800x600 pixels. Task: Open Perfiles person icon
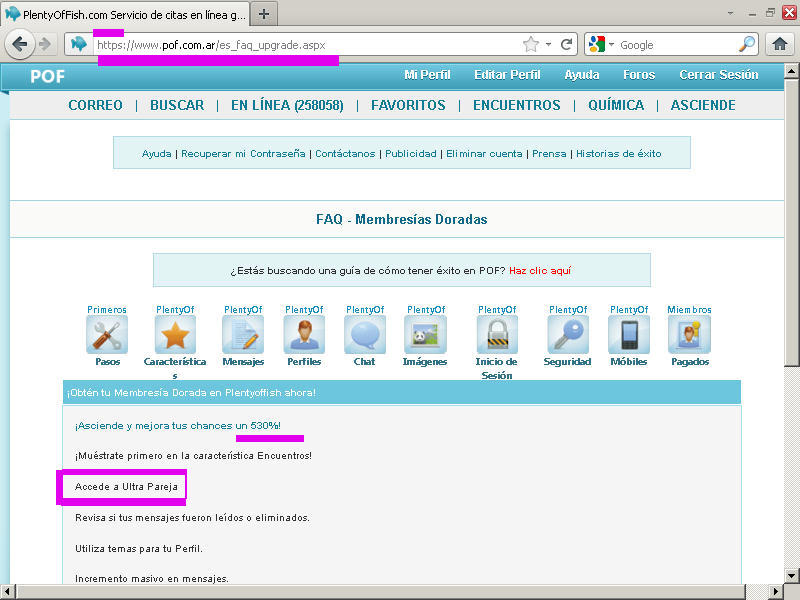(x=304, y=335)
